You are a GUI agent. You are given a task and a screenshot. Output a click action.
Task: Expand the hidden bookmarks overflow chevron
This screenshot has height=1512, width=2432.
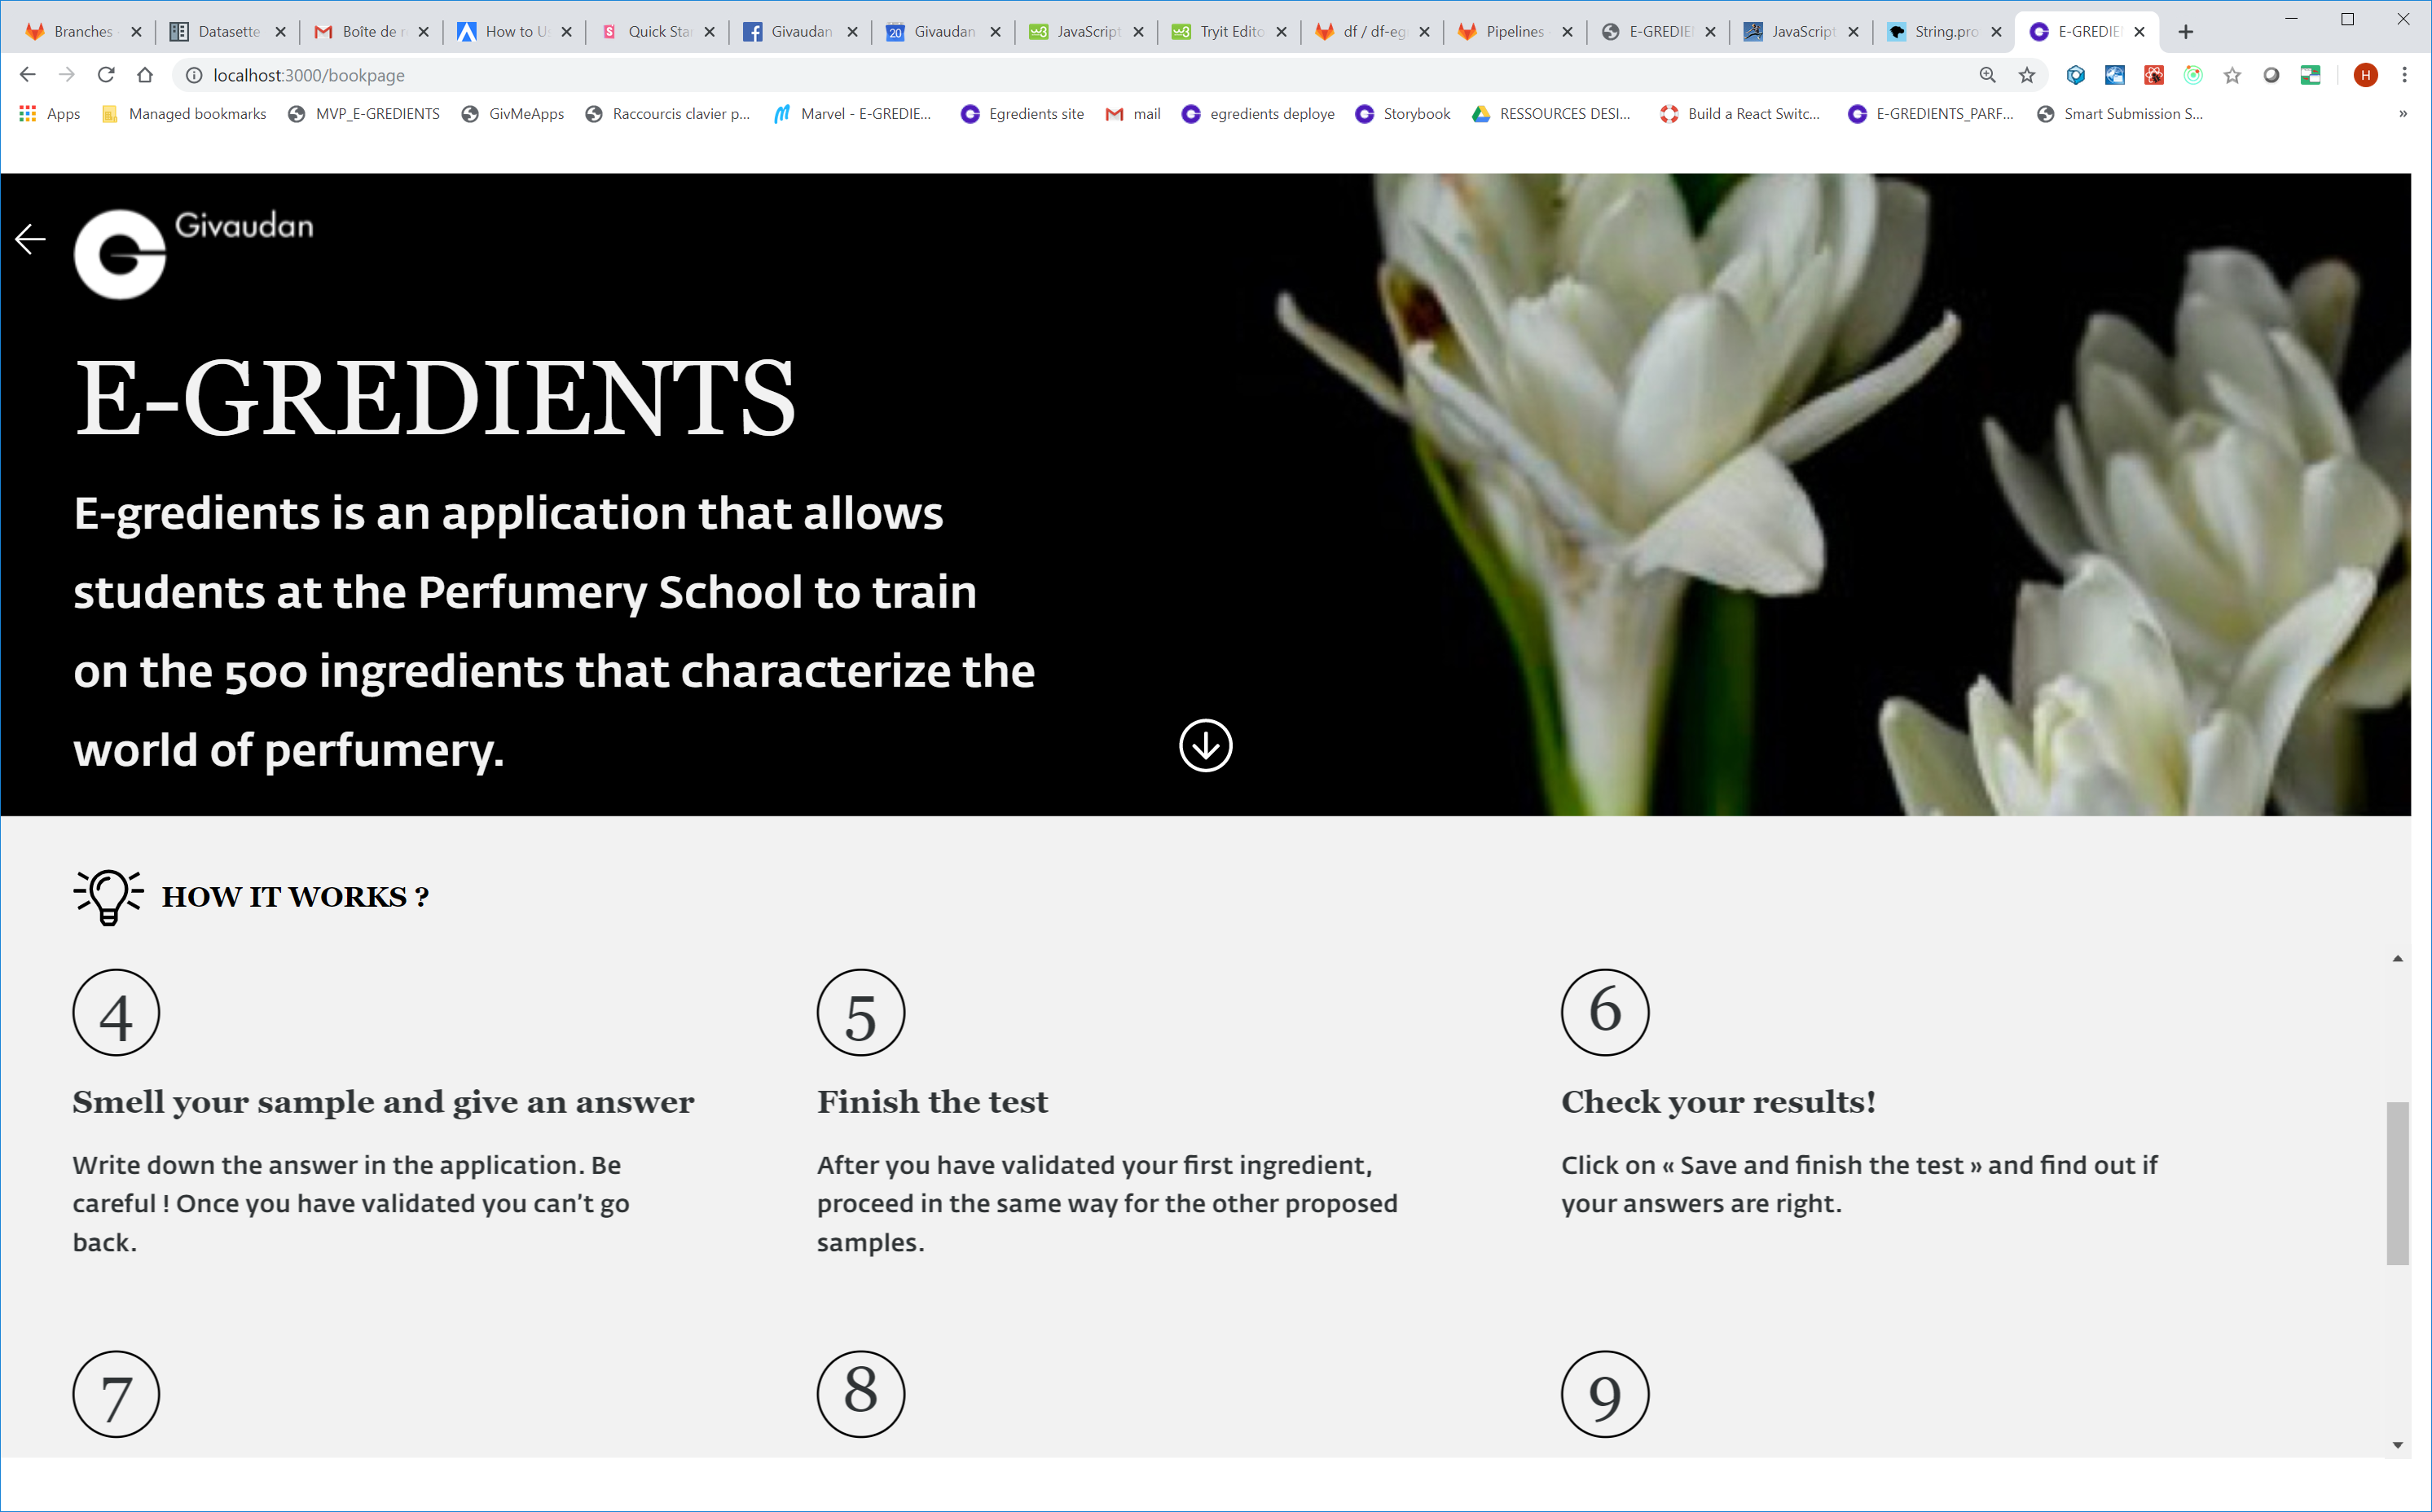coord(2403,114)
